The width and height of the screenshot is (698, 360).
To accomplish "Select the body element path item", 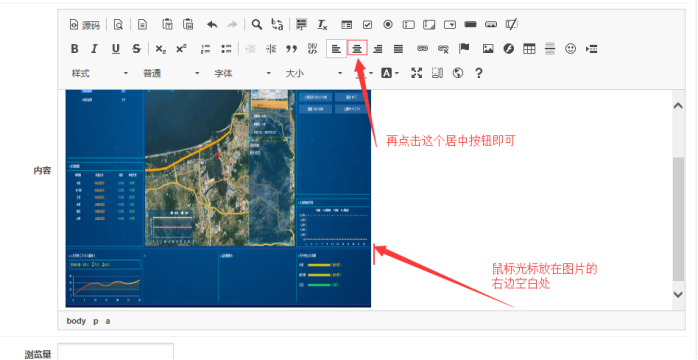I will (76, 321).
